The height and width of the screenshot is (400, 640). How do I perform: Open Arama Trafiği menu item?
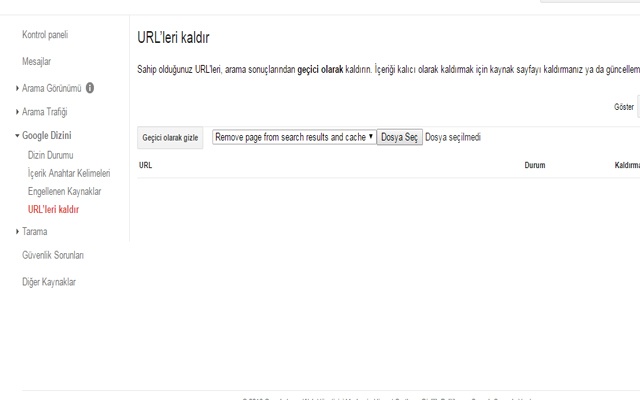(44, 112)
